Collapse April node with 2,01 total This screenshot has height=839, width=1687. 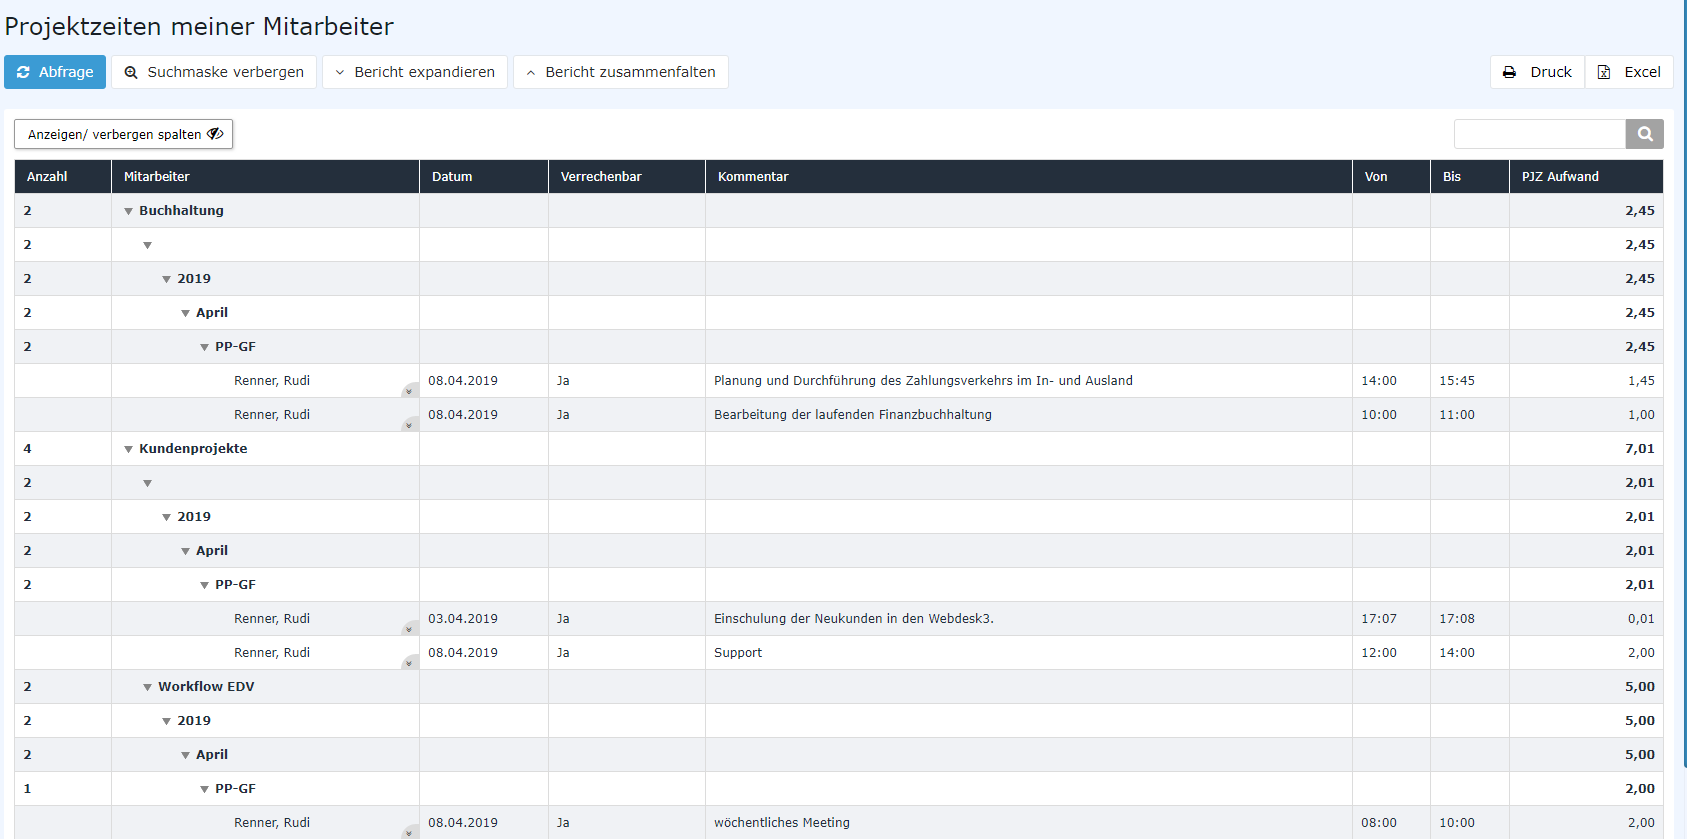point(185,551)
